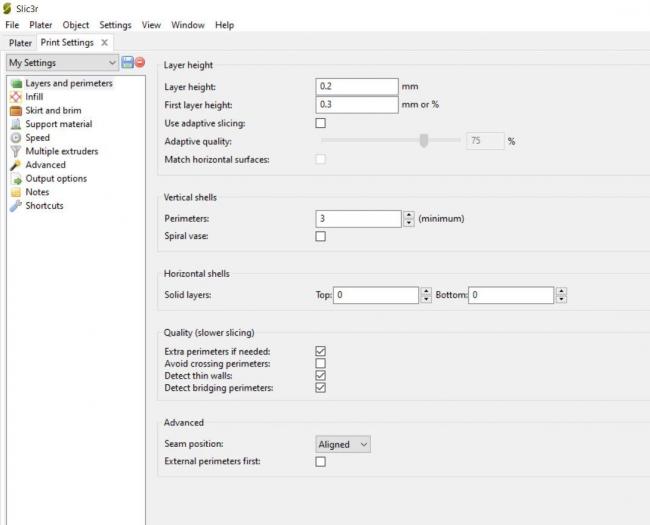
Task: Click the Layer height input field
Action: [357, 87]
